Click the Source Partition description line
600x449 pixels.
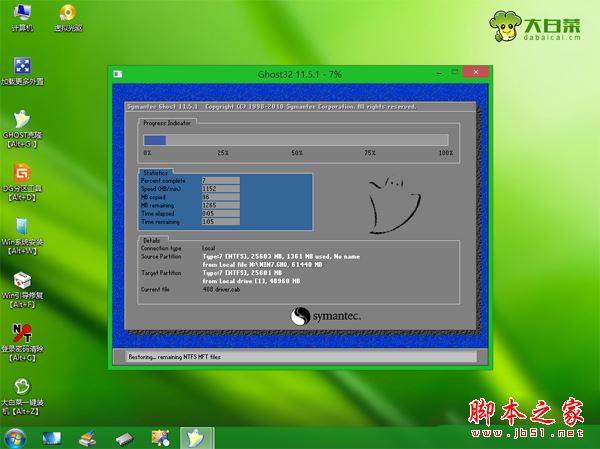click(281, 256)
